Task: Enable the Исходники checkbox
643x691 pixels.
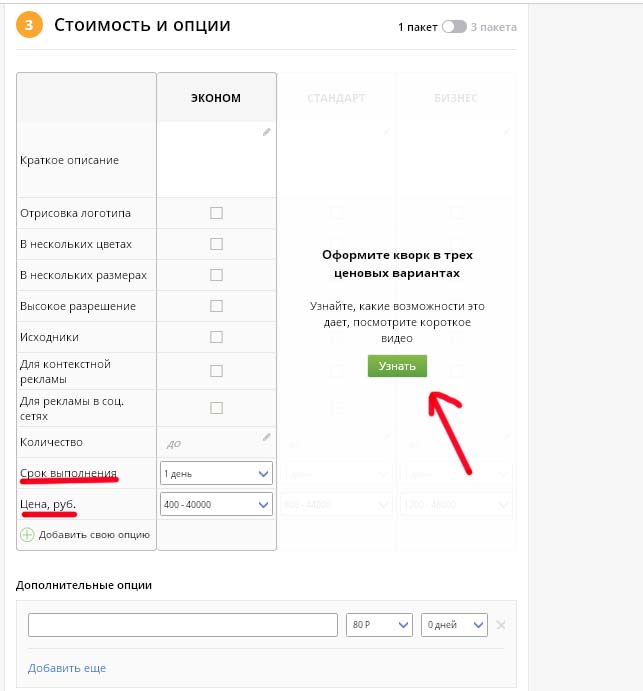Action: coord(216,337)
